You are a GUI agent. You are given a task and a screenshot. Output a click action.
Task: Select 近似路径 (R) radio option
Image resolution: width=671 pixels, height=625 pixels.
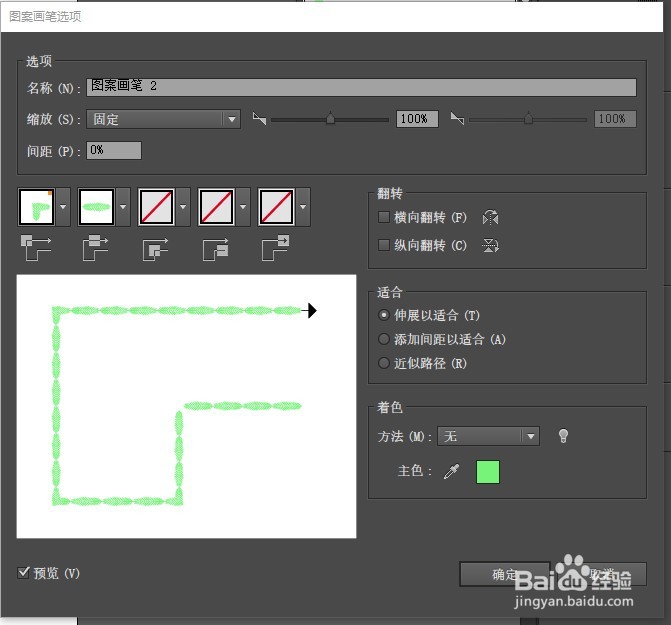(x=384, y=363)
